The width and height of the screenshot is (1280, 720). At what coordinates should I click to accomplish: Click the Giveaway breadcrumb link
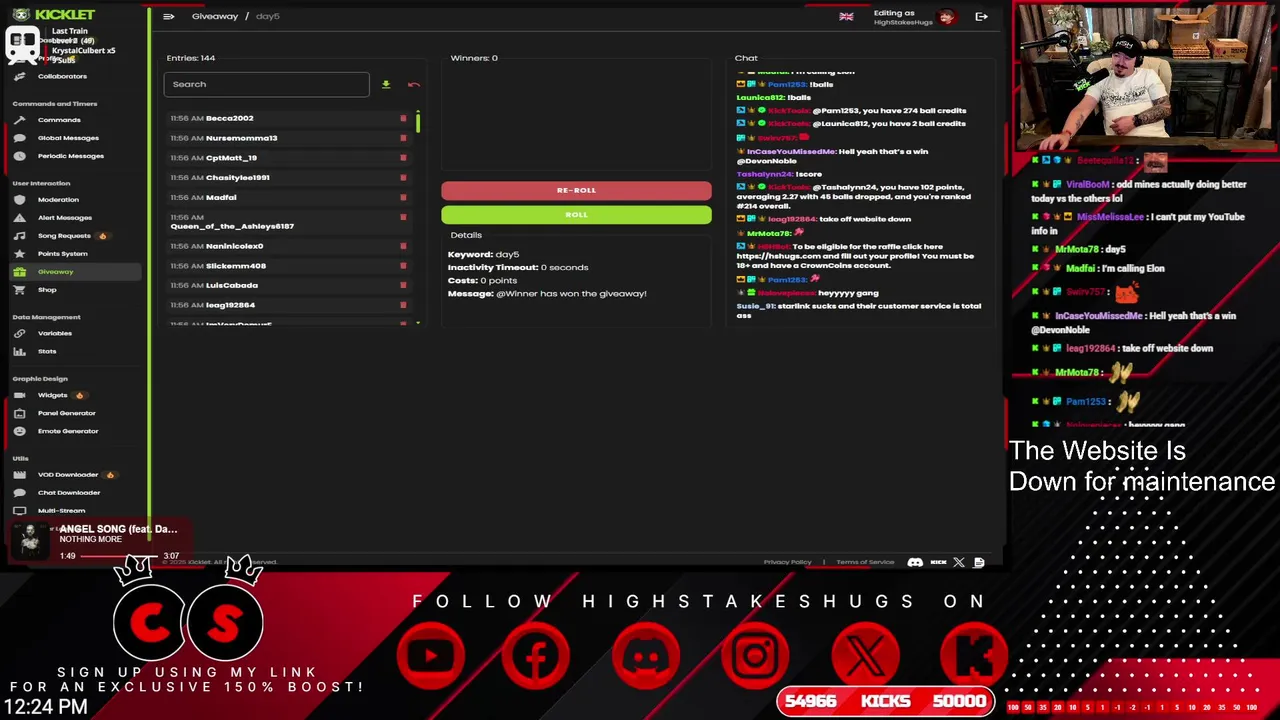click(x=214, y=16)
